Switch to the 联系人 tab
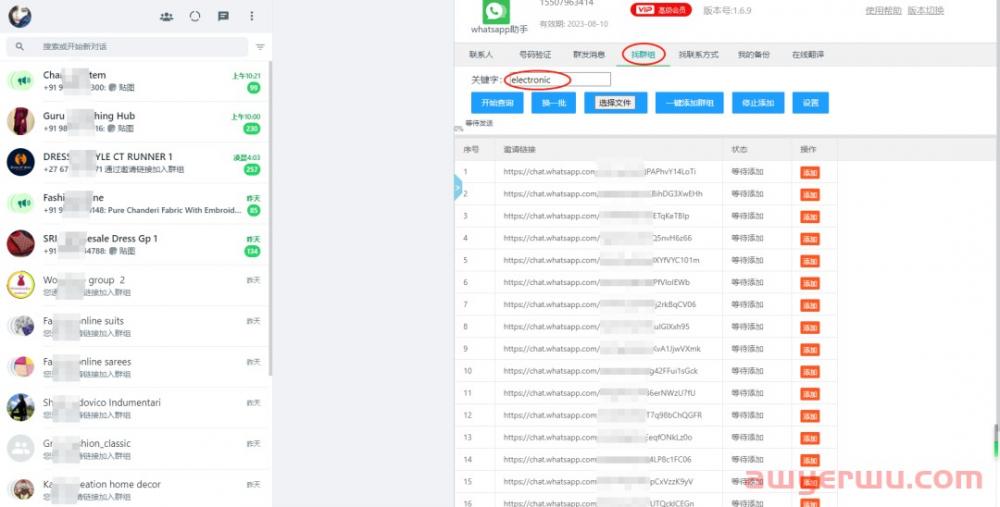 coord(481,55)
